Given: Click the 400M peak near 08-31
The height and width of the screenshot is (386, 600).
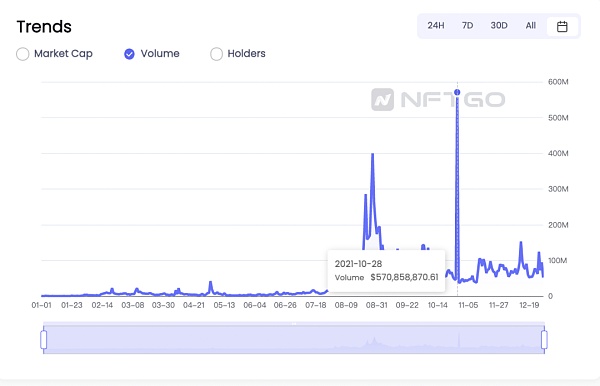Looking at the screenshot, I should (372, 154).
